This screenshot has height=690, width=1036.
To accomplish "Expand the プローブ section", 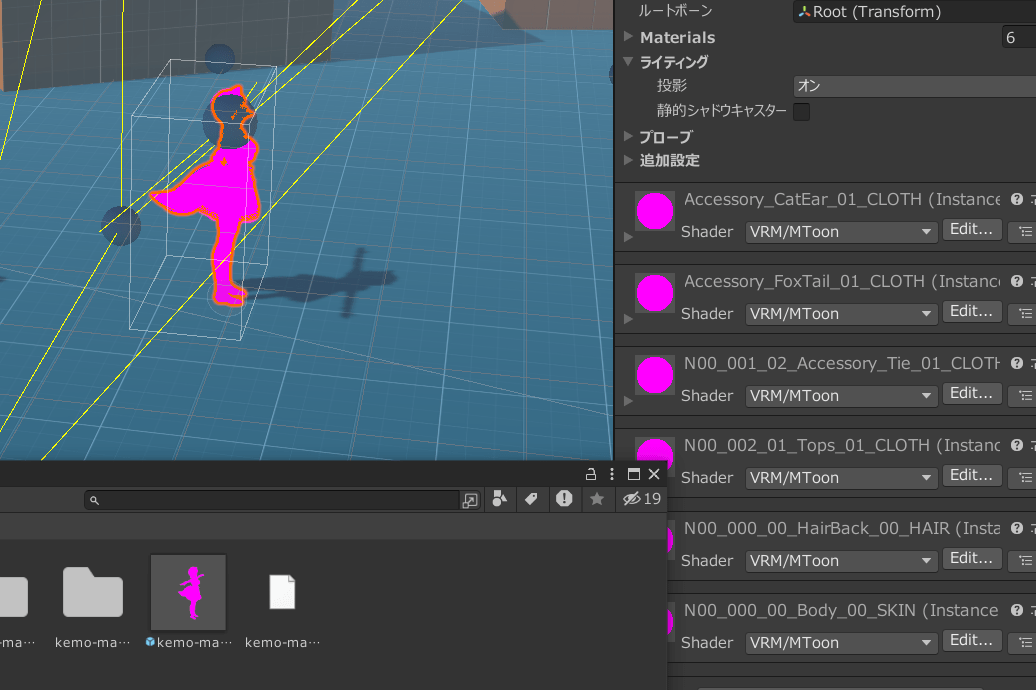I will (628, 136).
